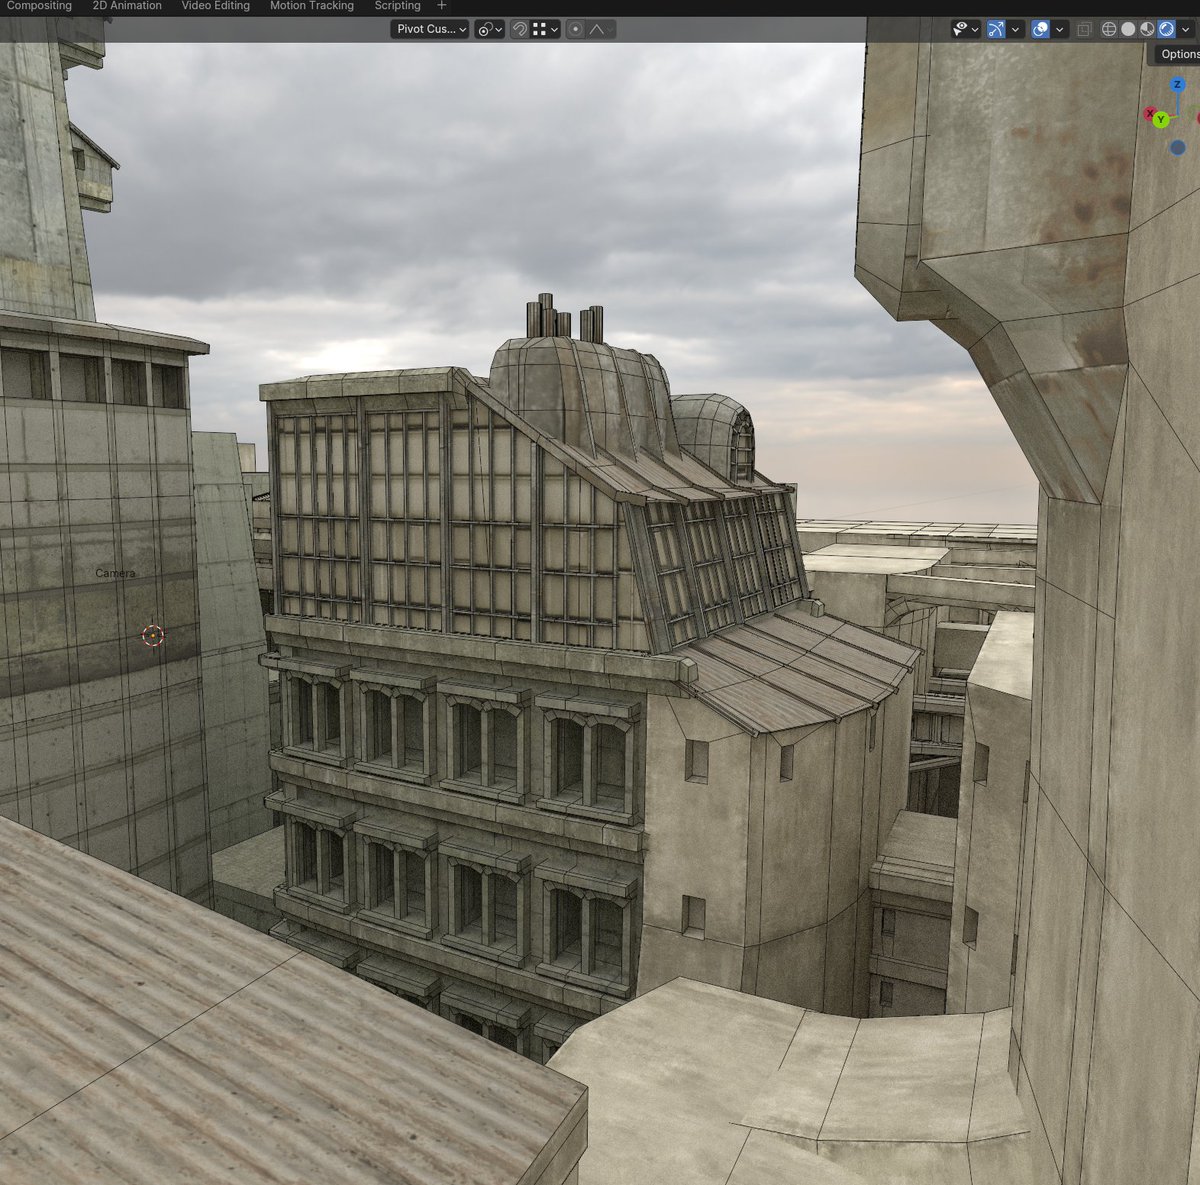Toggle snapping with the magnet icon
This screenshot has height=1185, width=1200.
pyautogui.click(x=519, y=29)
